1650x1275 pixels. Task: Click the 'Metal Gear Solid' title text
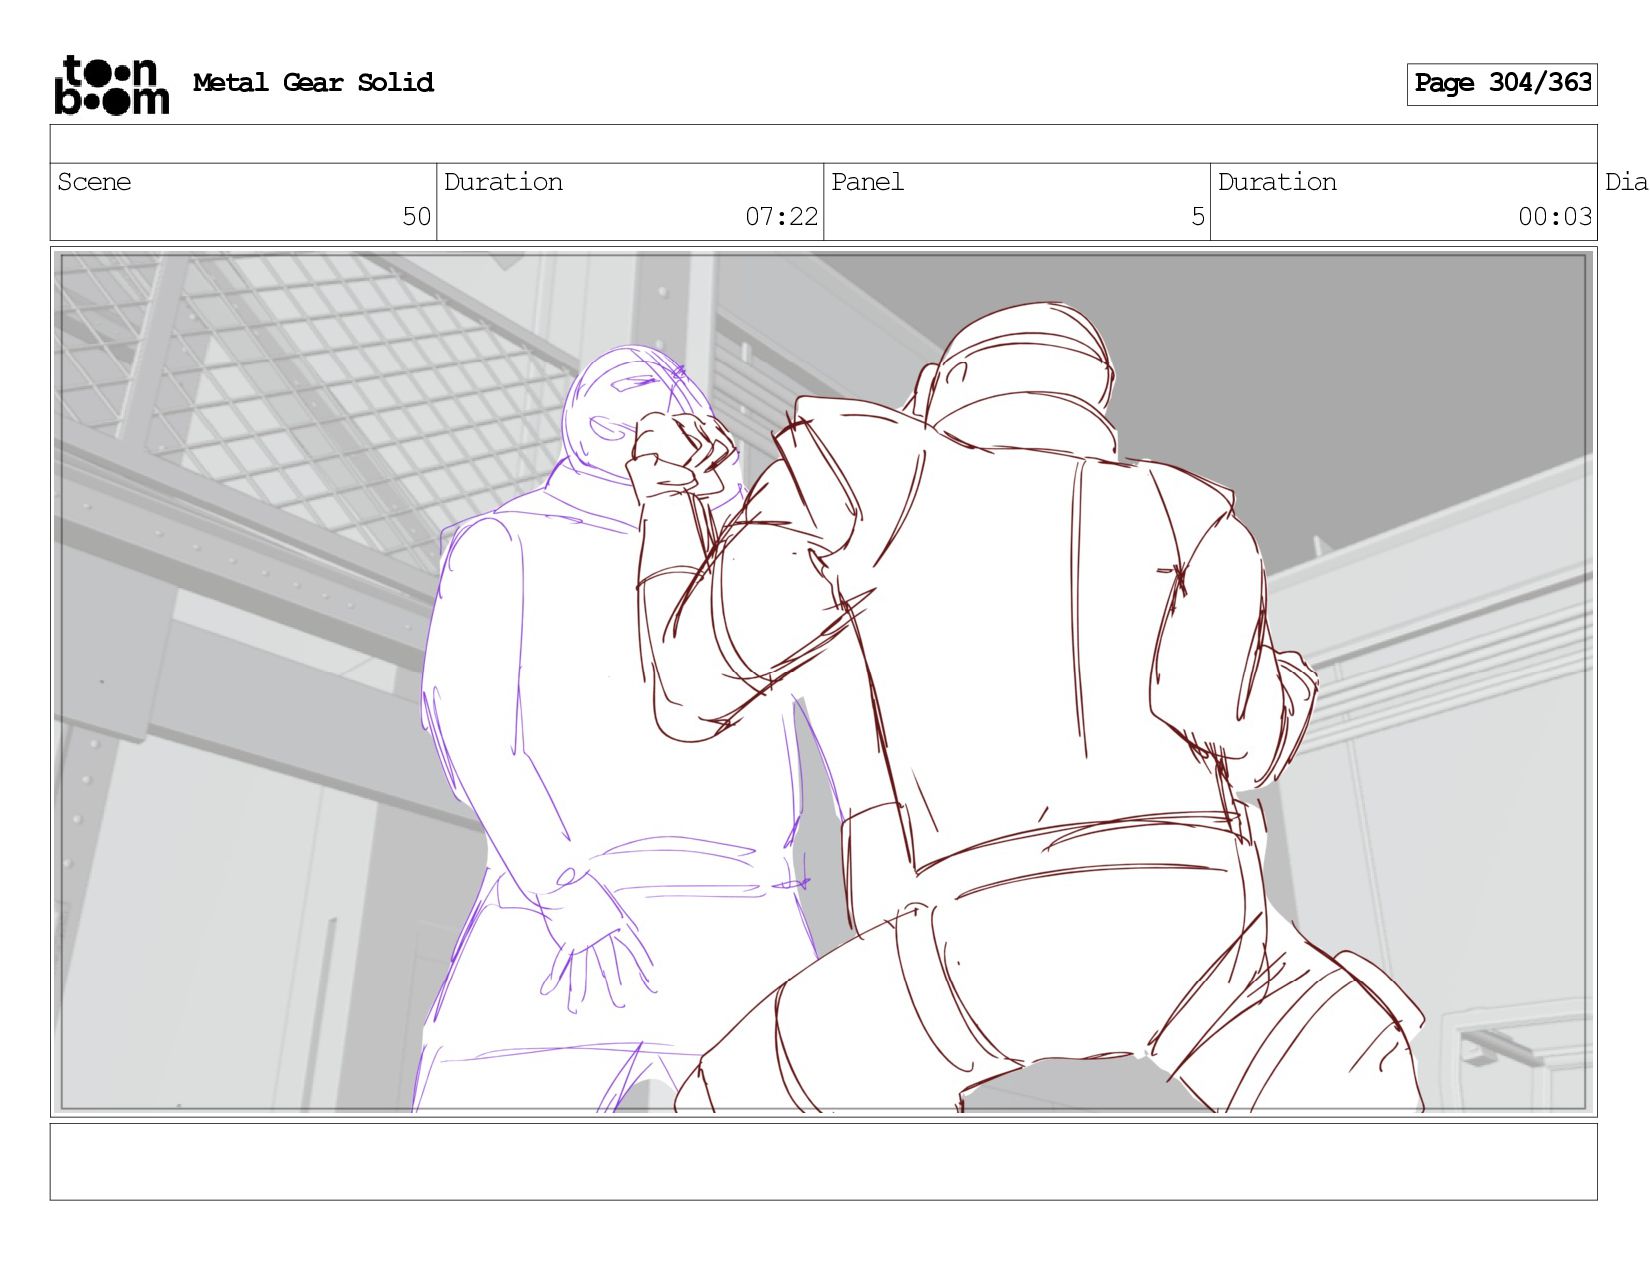click(x=313, y=82)
